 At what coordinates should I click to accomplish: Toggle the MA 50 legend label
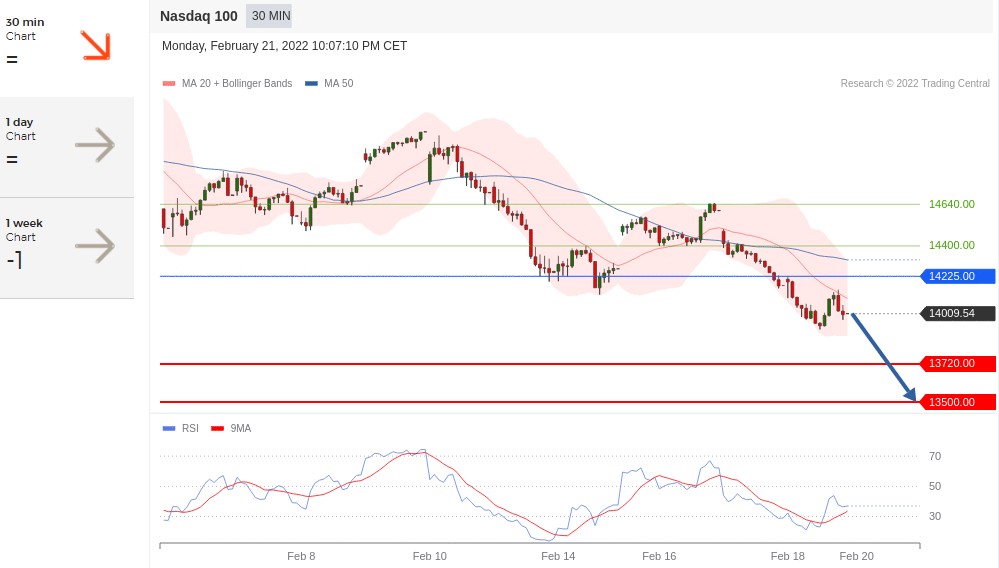click(x=338, y=83)
